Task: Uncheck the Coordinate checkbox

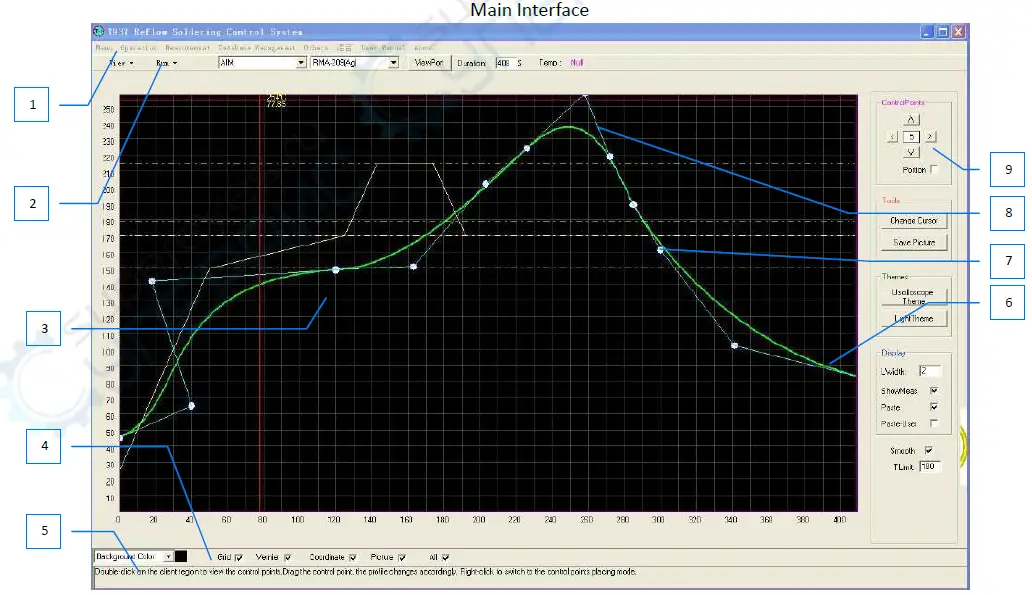Action: (352, 557)
